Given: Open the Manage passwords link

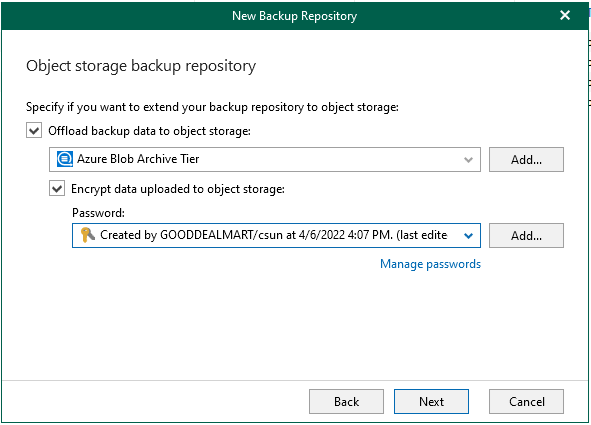Looking at the screenshot, I should click(x=430, y=264).
